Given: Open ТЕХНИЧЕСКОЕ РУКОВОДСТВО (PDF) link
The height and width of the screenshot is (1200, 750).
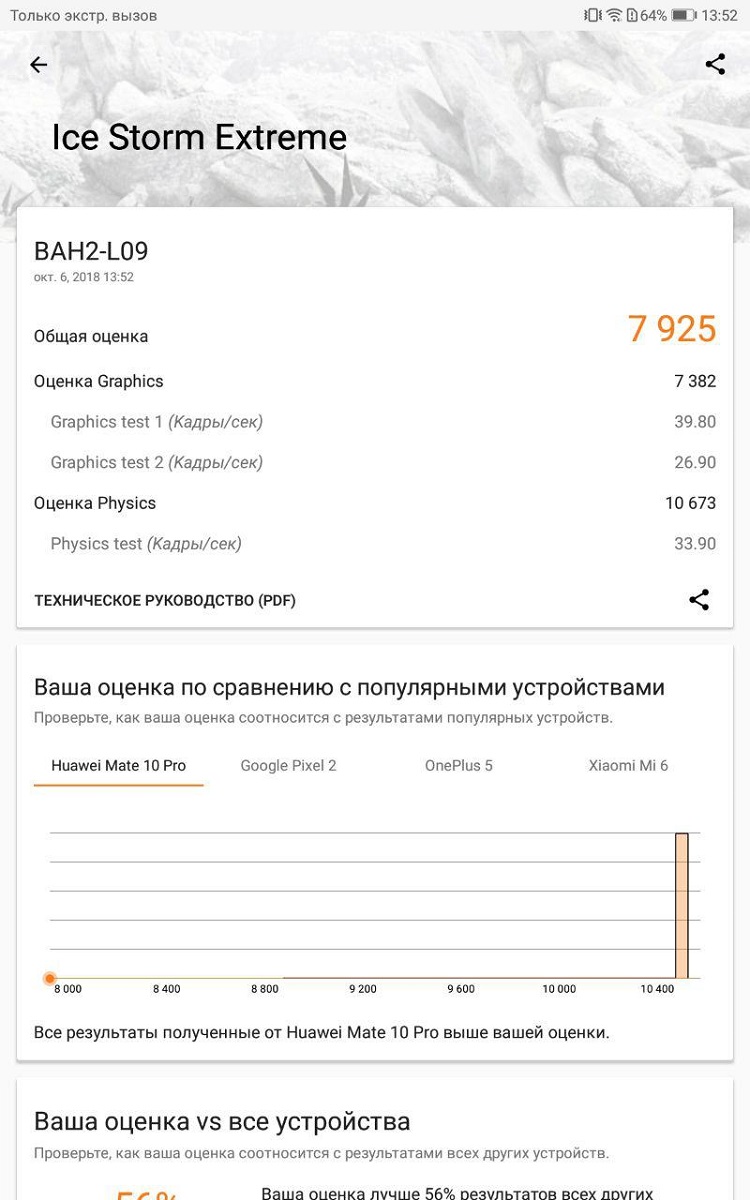Looking at the screenshot, I should click(x=165, y=601).
